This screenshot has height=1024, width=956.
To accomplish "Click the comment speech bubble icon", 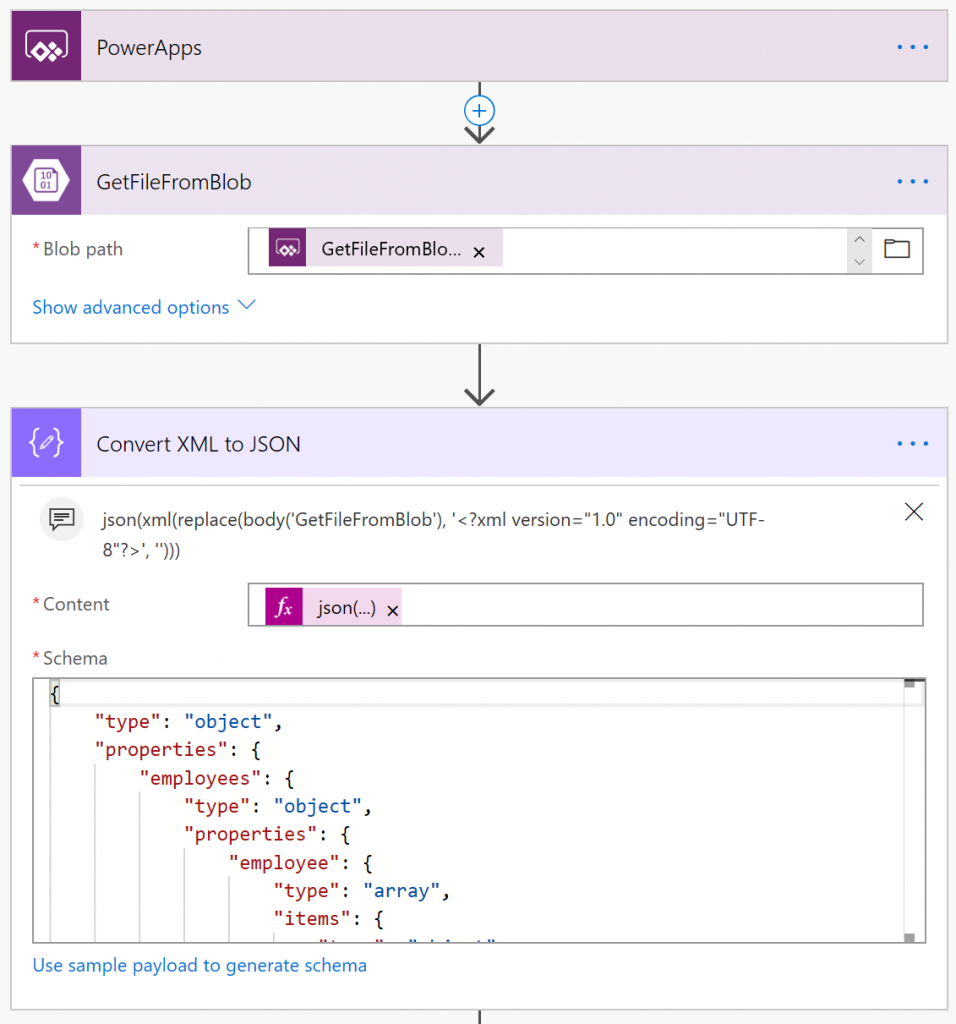I will (62, 519).
